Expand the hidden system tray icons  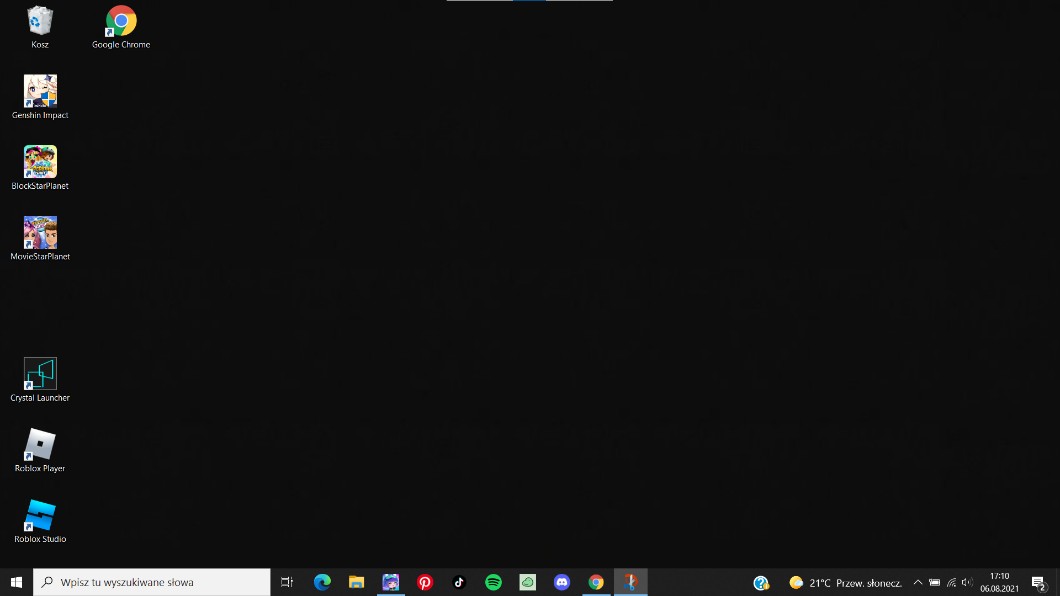point(917,582)
